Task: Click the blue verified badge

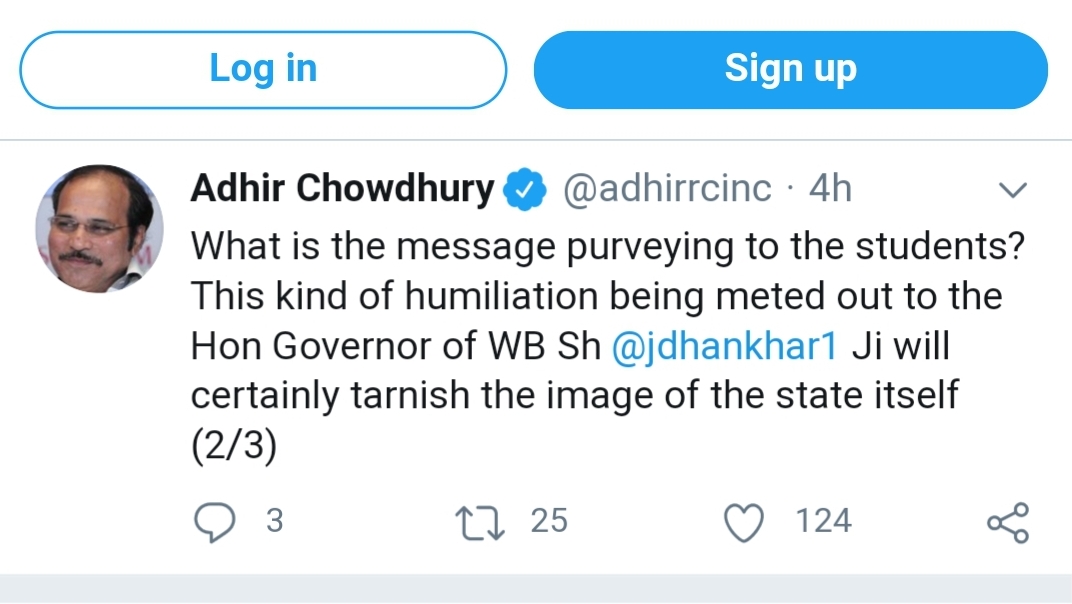Action: click(x=525, y=189)
